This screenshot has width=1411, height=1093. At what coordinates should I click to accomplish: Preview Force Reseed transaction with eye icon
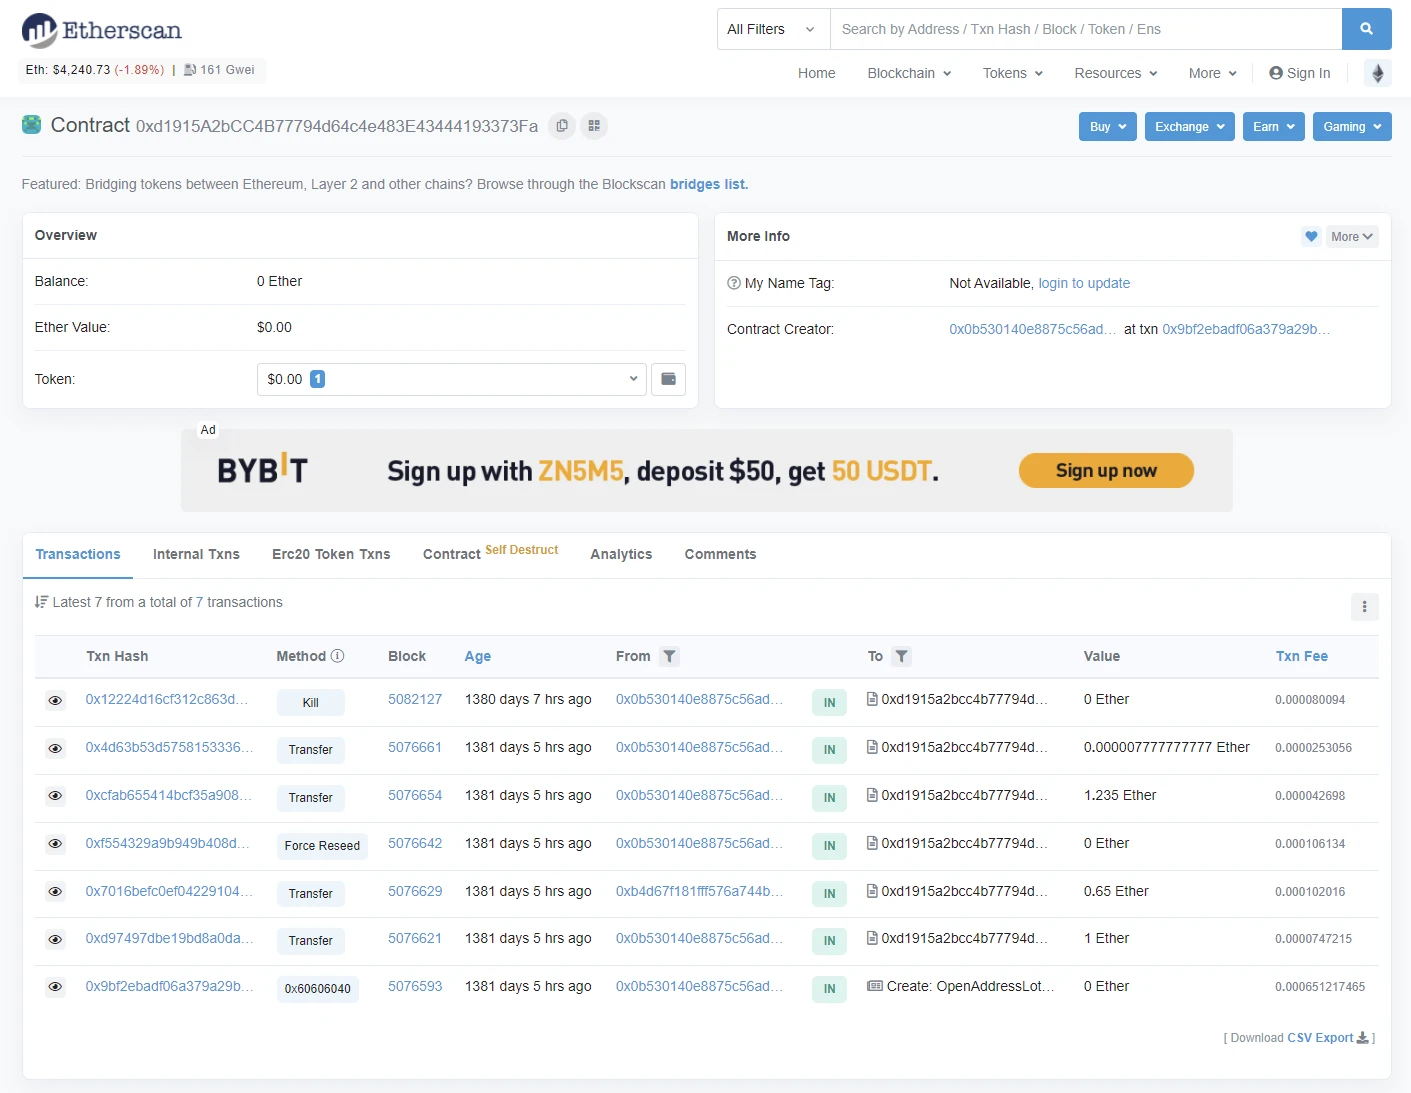pyautogui.click(x=56, y=845)
